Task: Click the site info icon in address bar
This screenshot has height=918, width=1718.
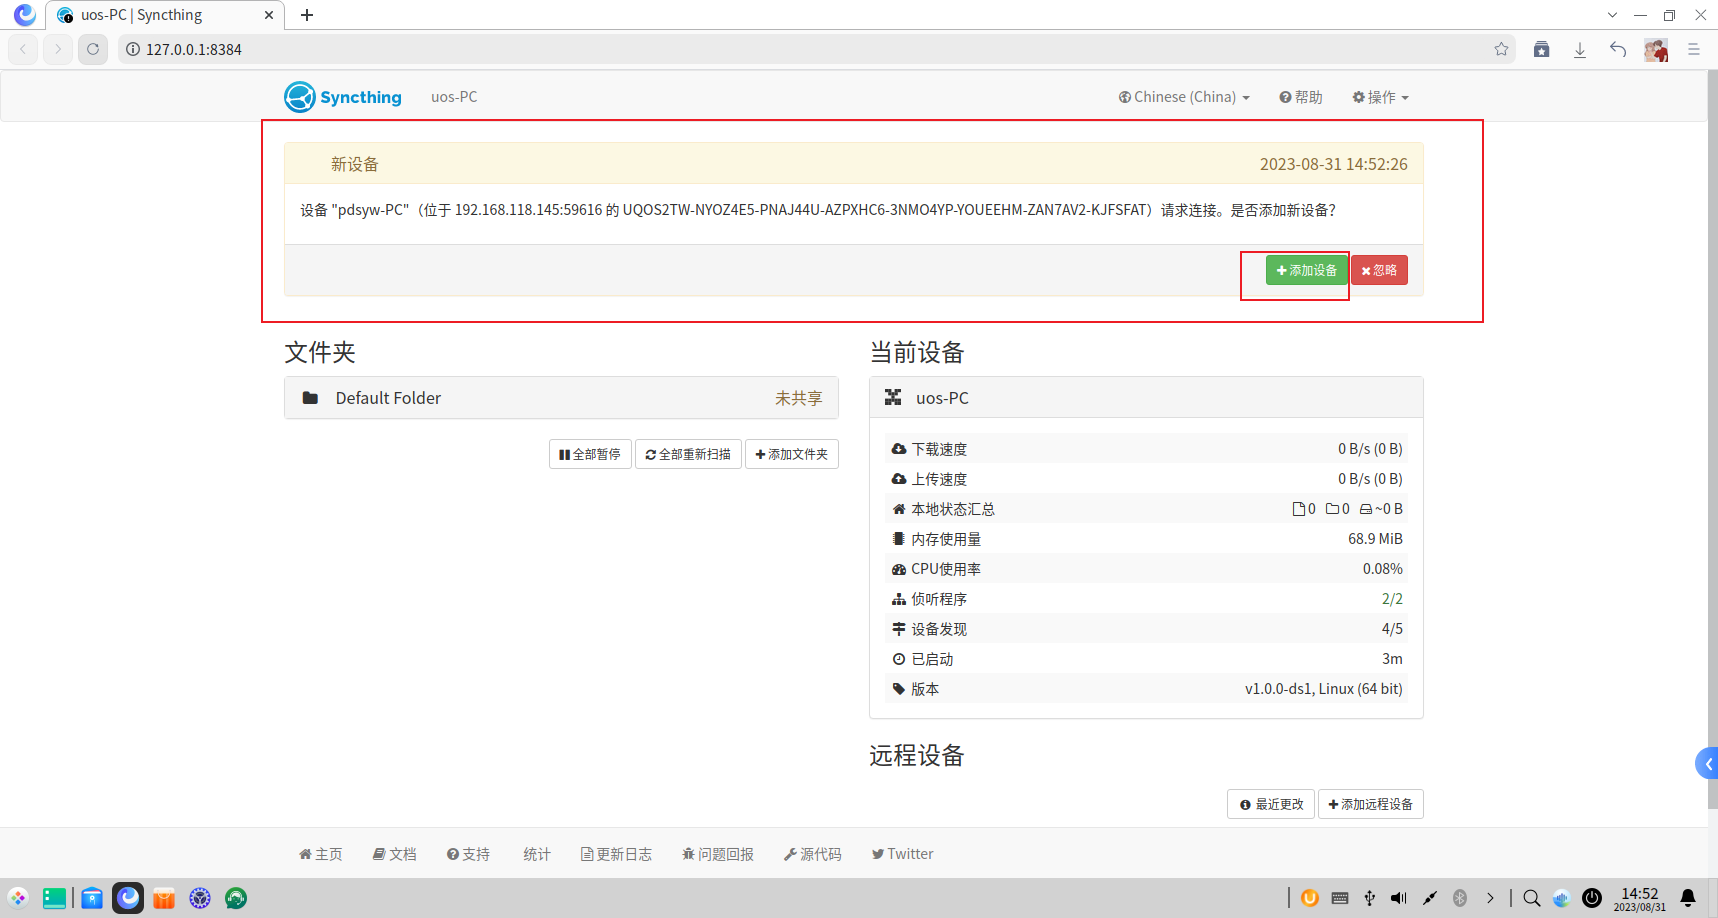Action: [133, 49]
